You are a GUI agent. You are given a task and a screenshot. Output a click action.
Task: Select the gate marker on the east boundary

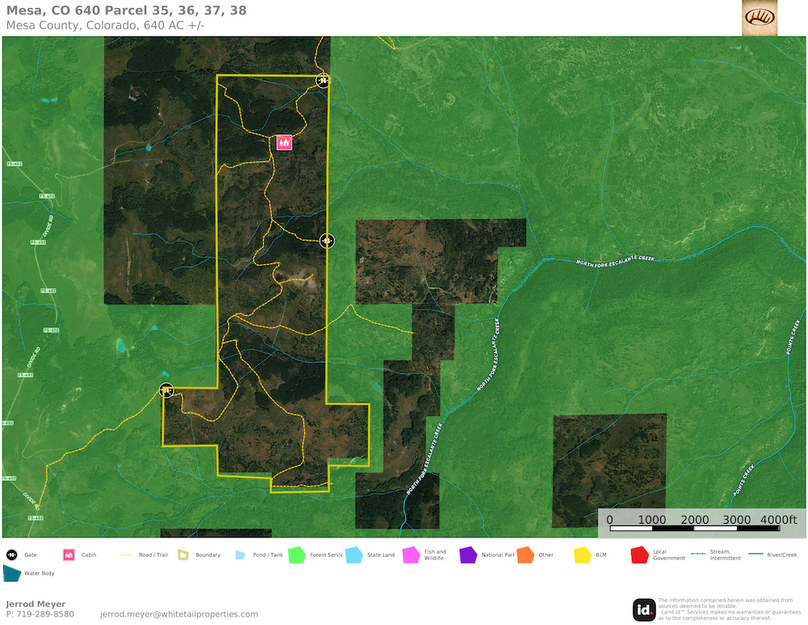327,241
